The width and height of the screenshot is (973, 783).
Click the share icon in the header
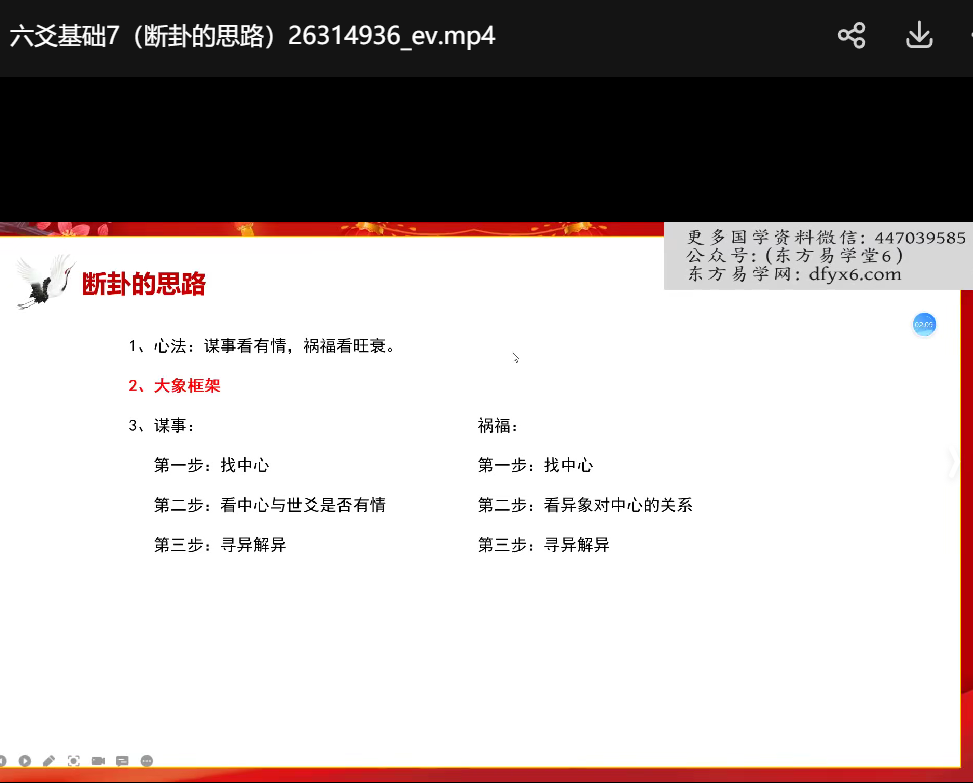[x=851, y=37]
